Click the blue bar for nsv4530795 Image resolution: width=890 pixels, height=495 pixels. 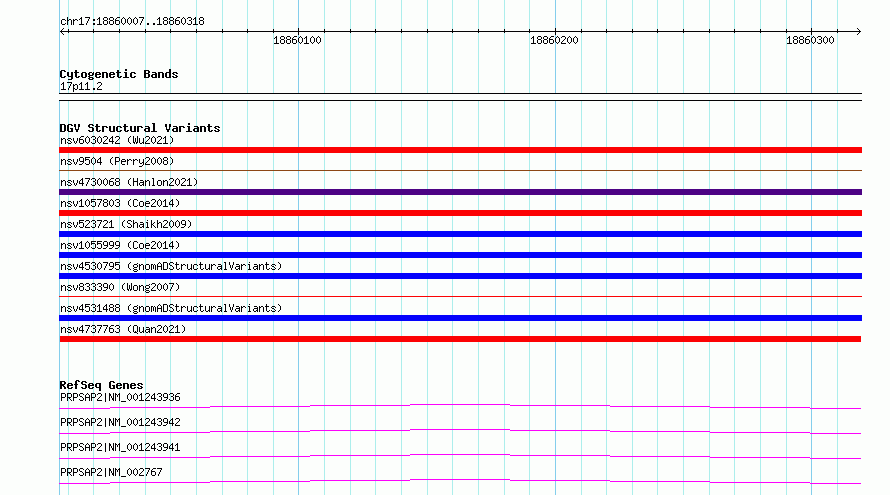(460, 276)
